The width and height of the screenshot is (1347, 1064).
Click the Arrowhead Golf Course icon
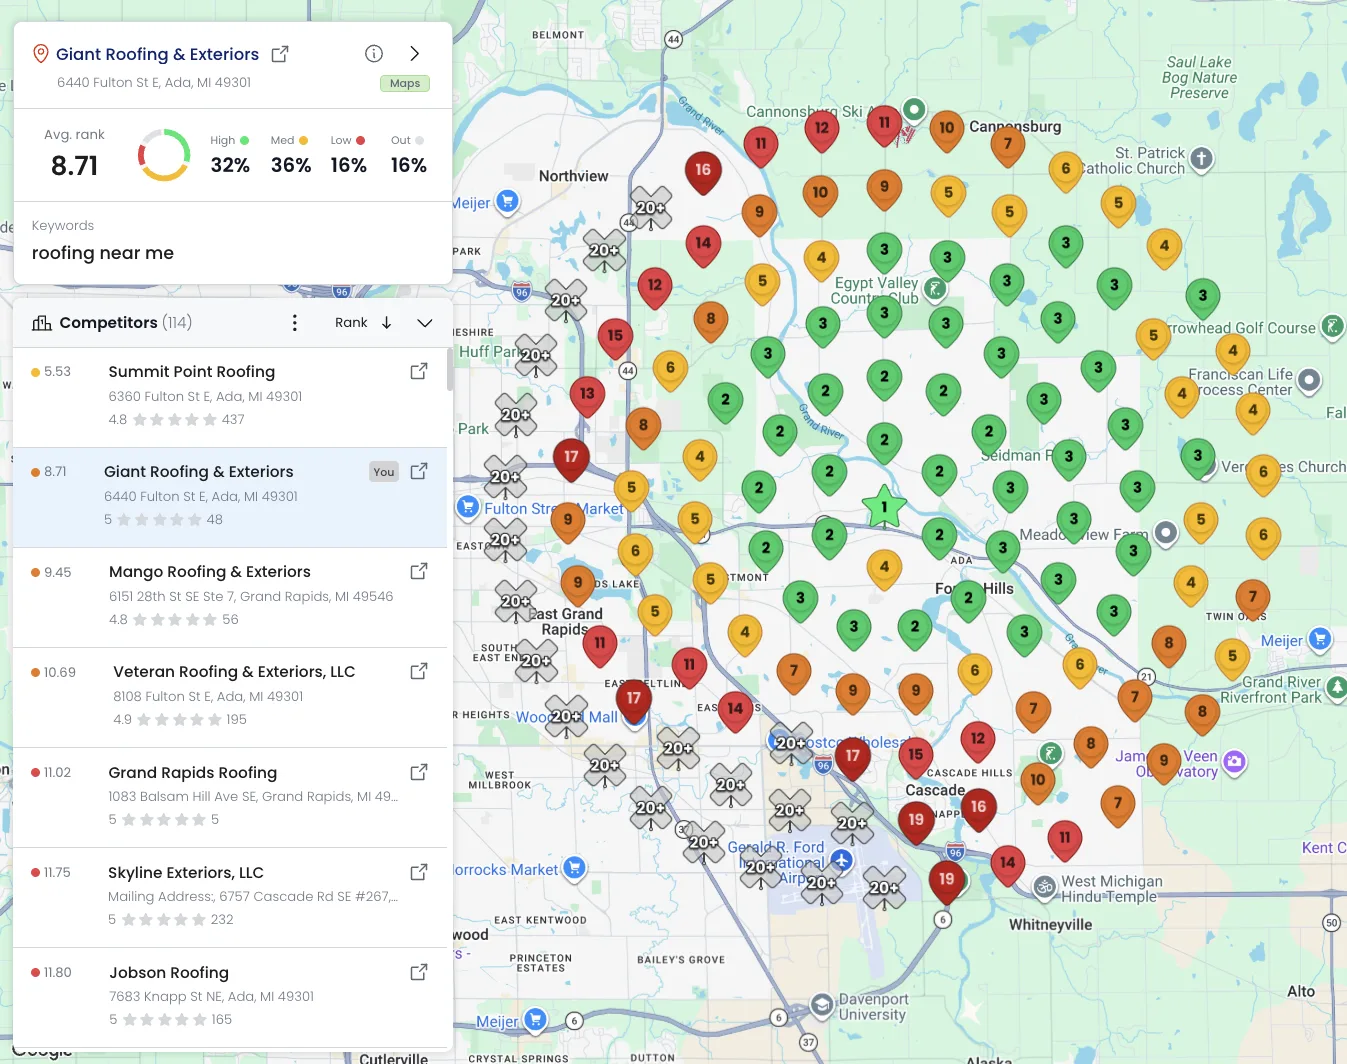coord(1332,326)
